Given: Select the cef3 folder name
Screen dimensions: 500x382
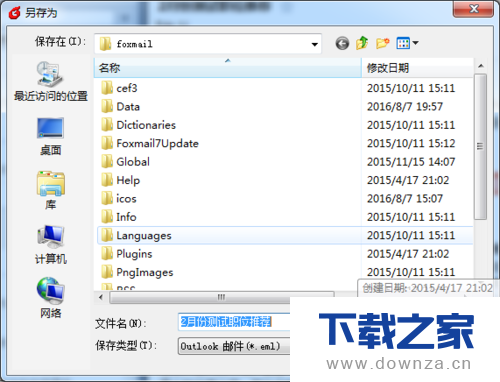Looking at the screenshot, I should (x=127, y=88).
